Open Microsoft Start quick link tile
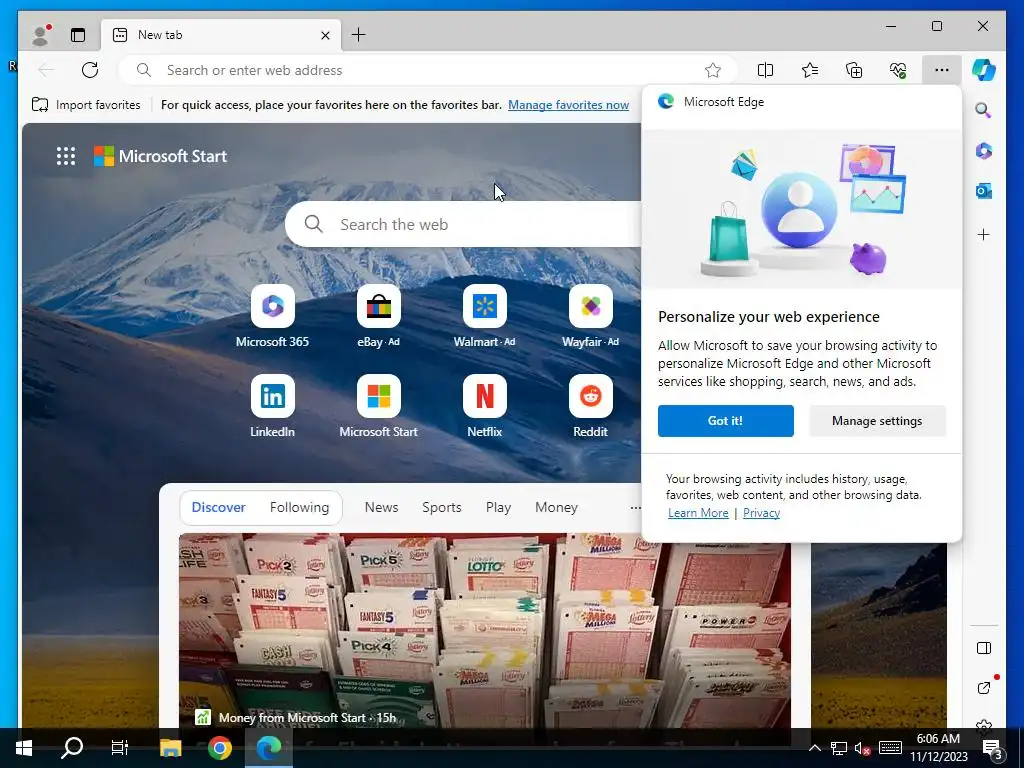This screenshot has height=768, width=1024. 378,406
